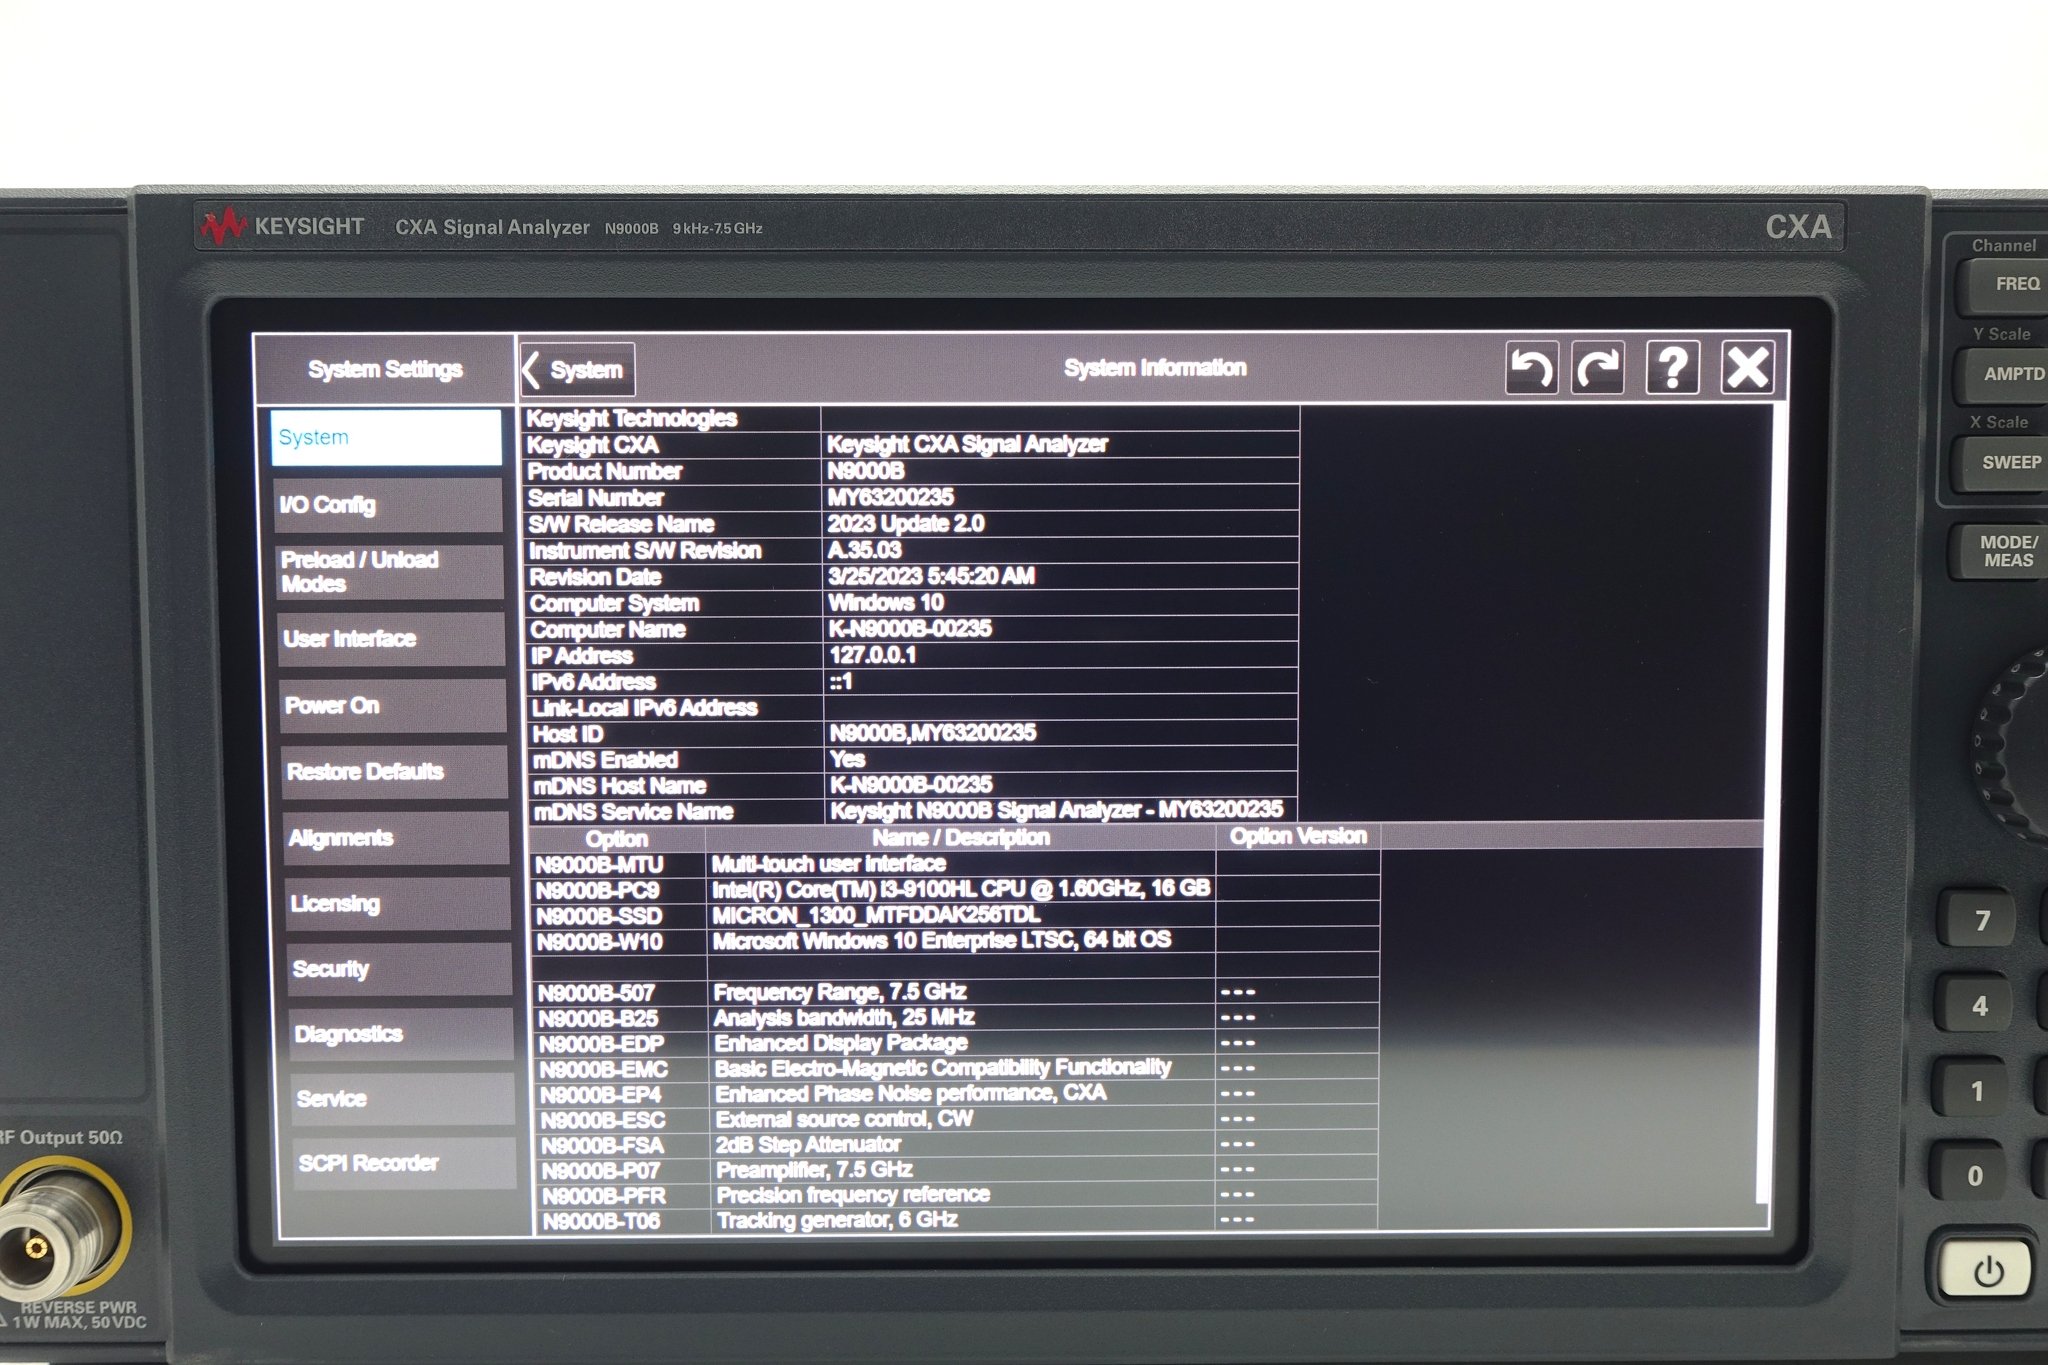Click the power standby button icon
Image resolution: width=2048 pixels, height=1365 pixels.
point(1987,1271)
